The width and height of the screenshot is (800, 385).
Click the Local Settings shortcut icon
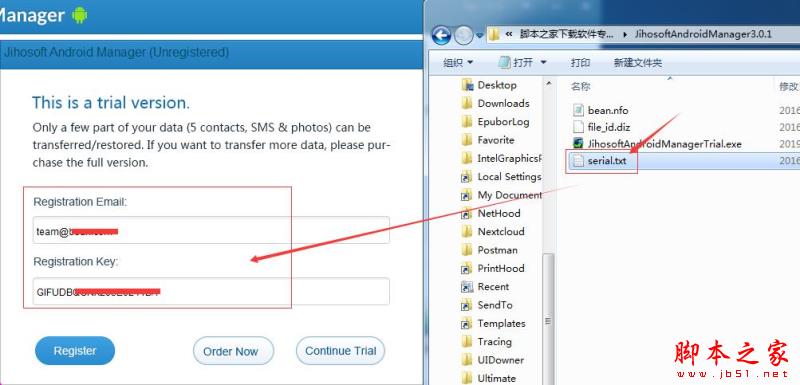tap(467, 177)
